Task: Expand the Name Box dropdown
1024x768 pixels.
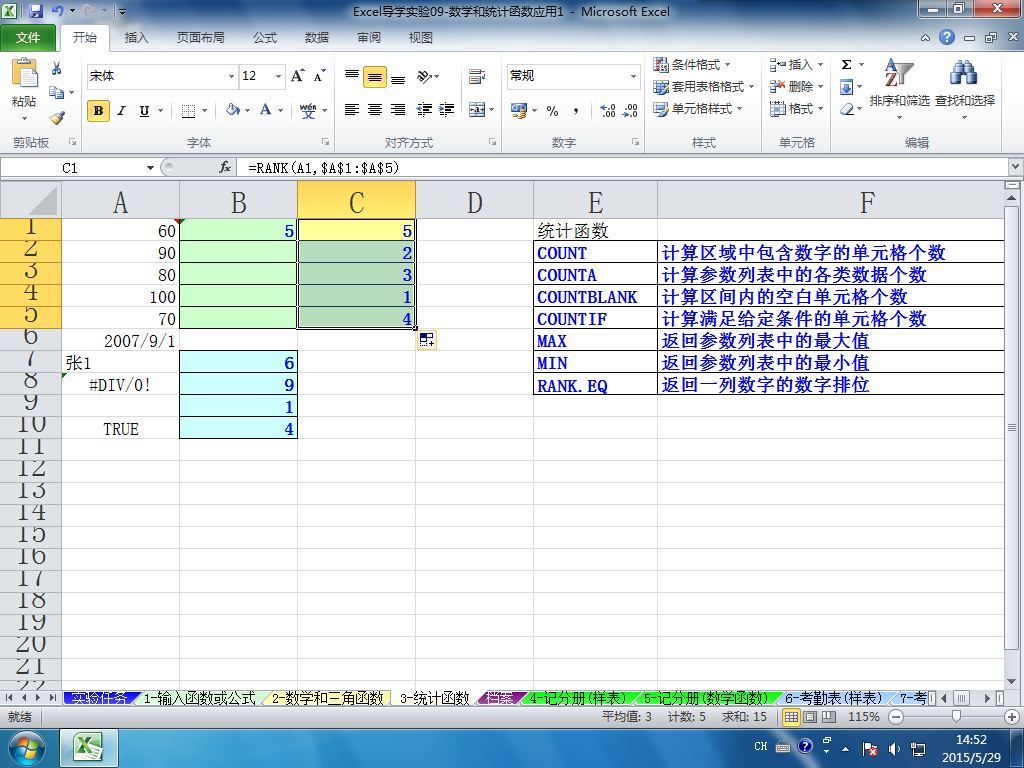Action: [x=150, y=168]
